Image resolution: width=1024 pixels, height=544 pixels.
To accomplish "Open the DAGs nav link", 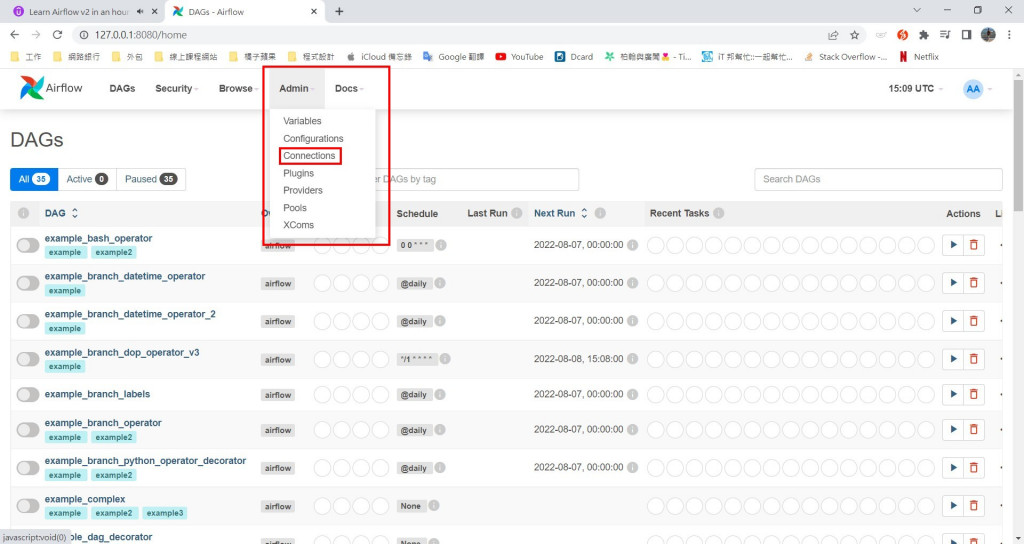I will 122,88.
